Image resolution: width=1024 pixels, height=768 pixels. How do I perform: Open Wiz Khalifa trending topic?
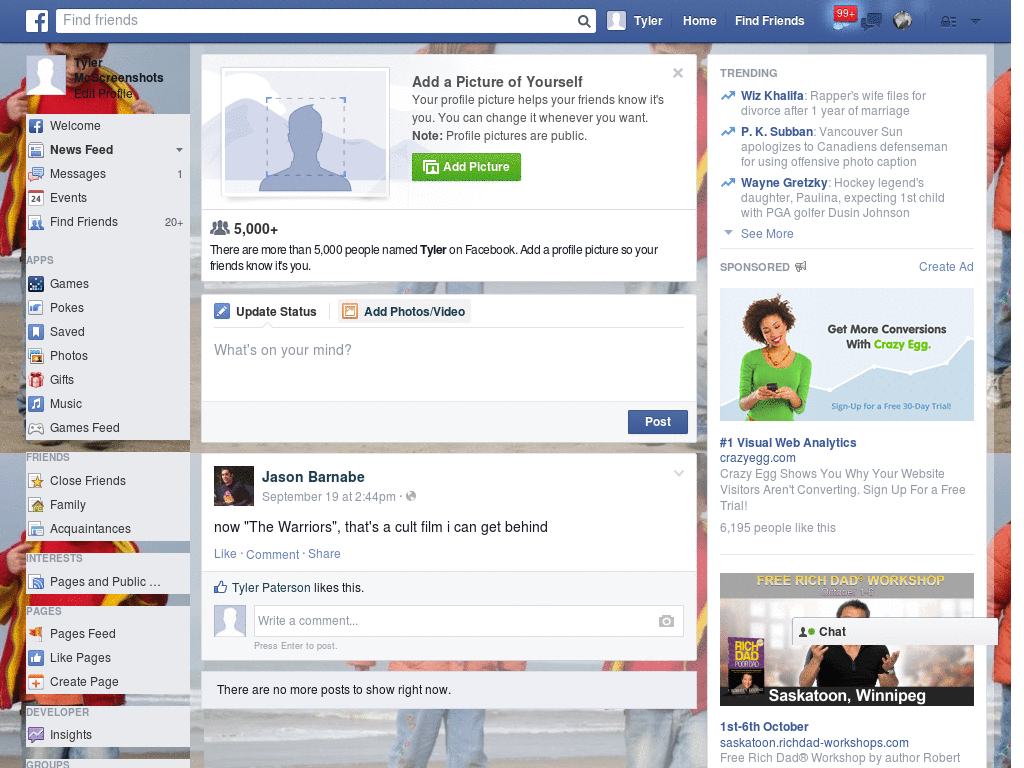coord(772,96)
